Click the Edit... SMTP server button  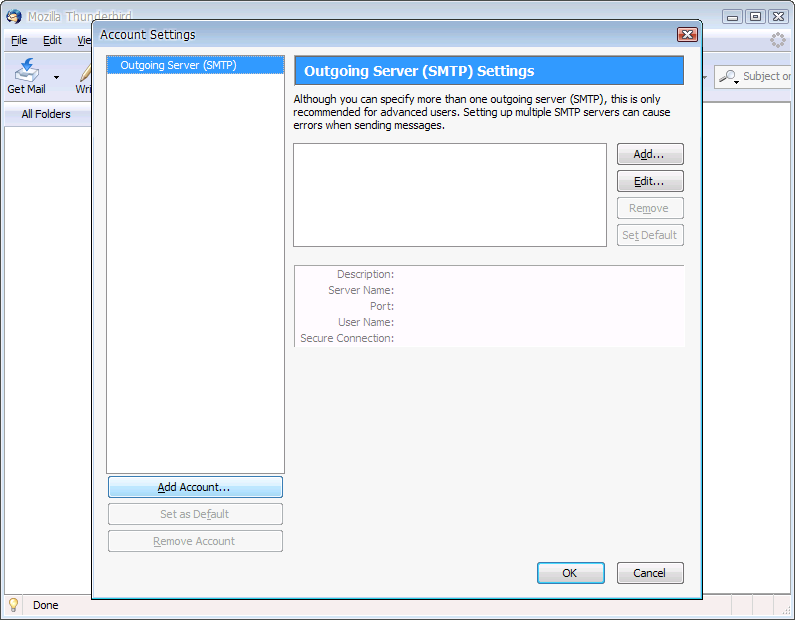pos(650,181)
